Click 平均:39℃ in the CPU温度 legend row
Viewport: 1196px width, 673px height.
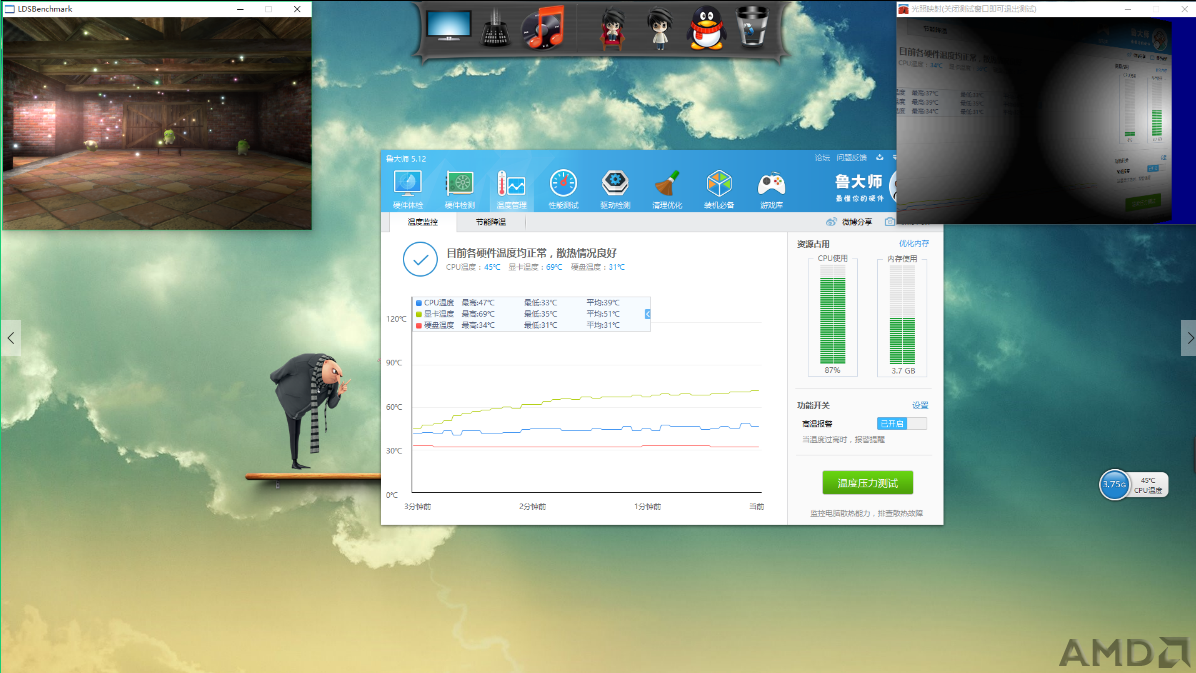(603, 303)
